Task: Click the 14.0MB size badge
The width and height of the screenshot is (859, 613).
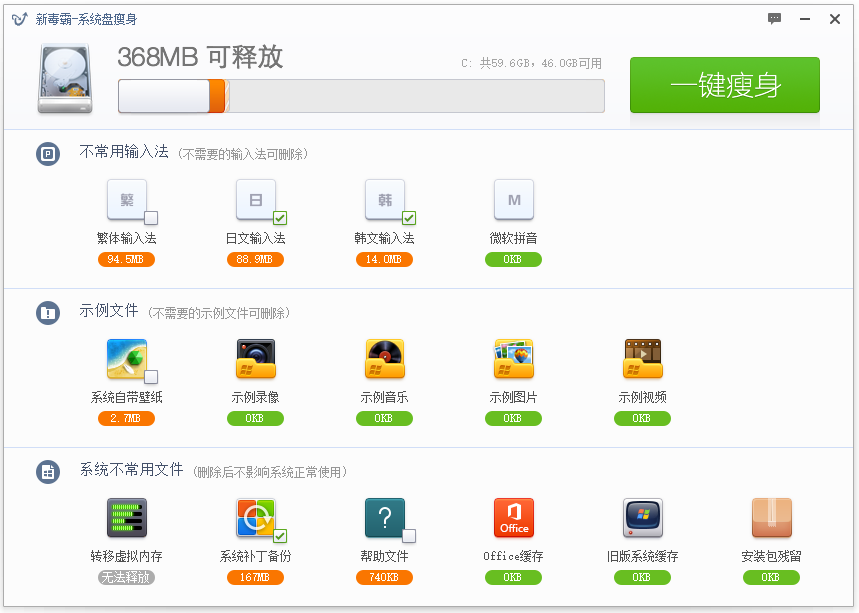Action: click(385, 259)
